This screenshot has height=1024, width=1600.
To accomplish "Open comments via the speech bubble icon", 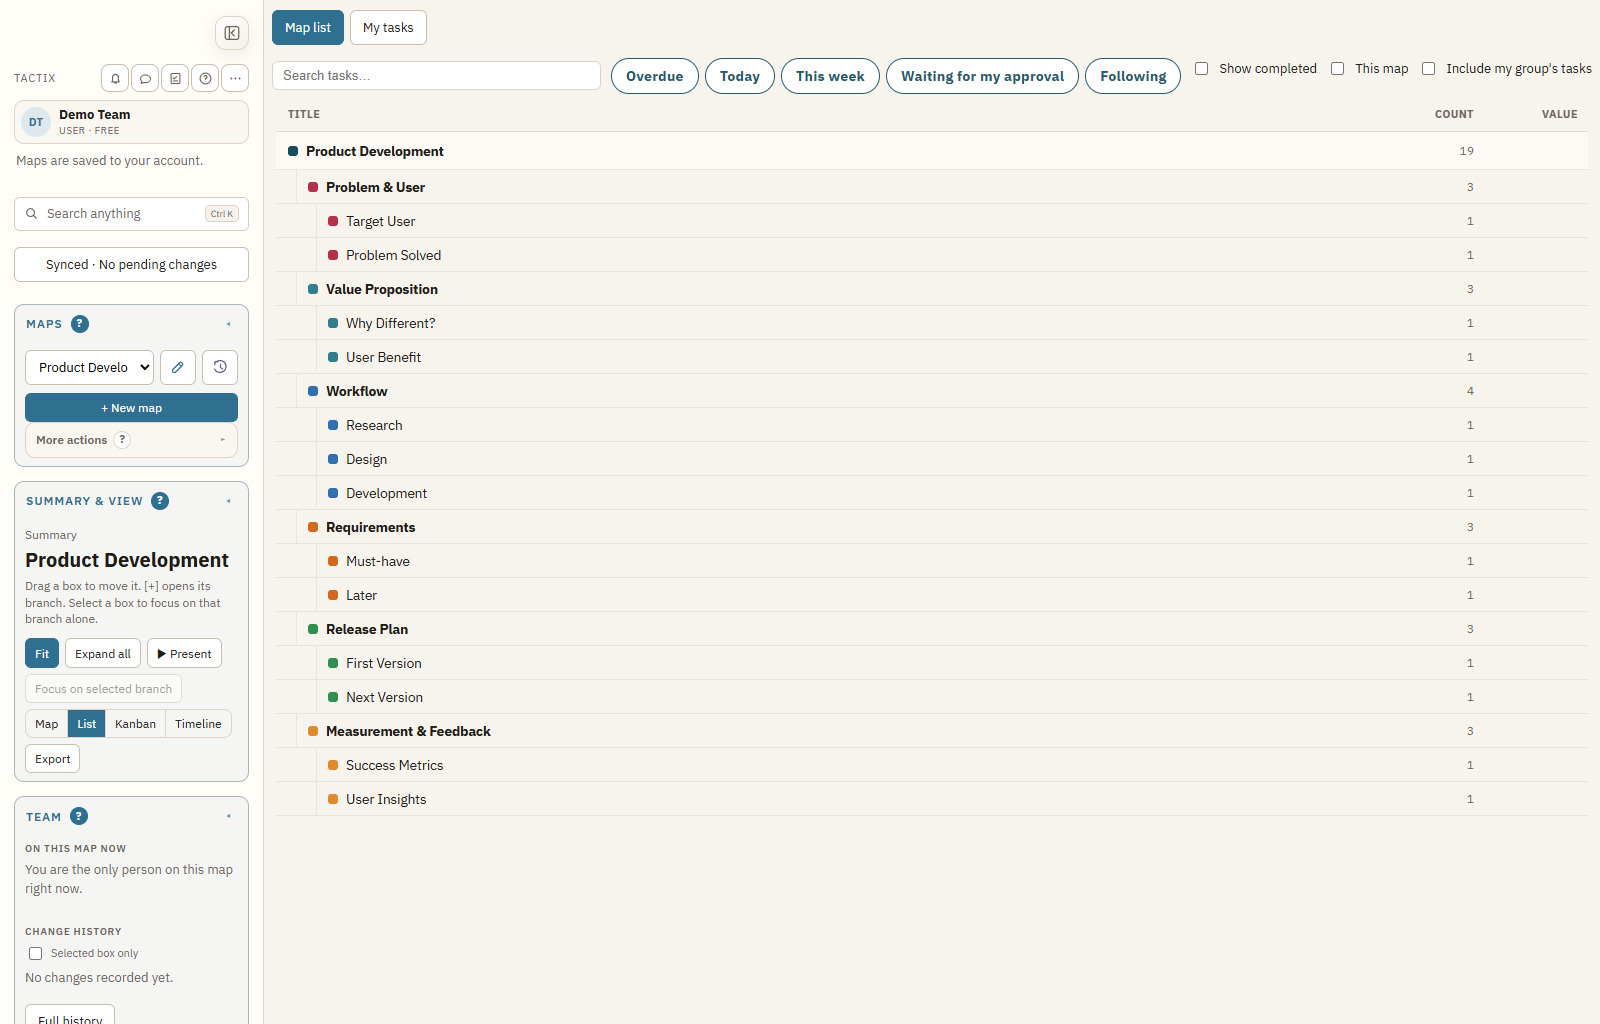I will [145, 78].
